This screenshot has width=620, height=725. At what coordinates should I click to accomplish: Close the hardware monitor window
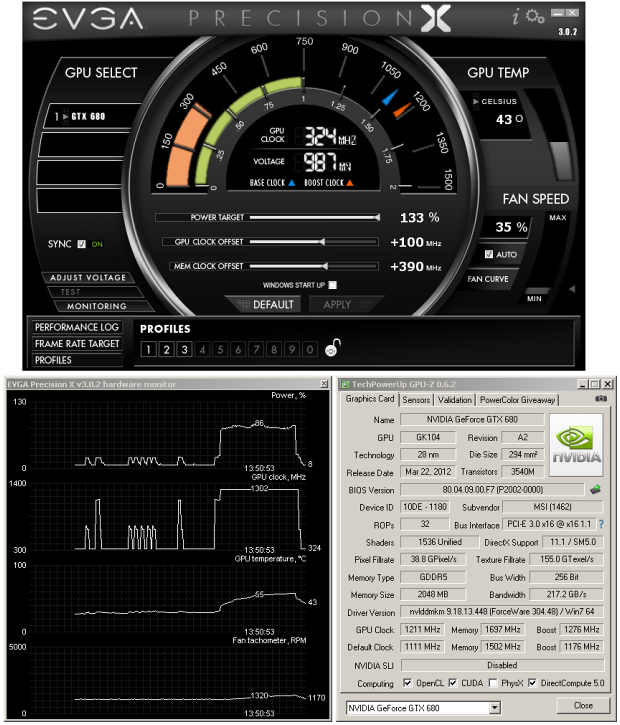tap(324, 384)
